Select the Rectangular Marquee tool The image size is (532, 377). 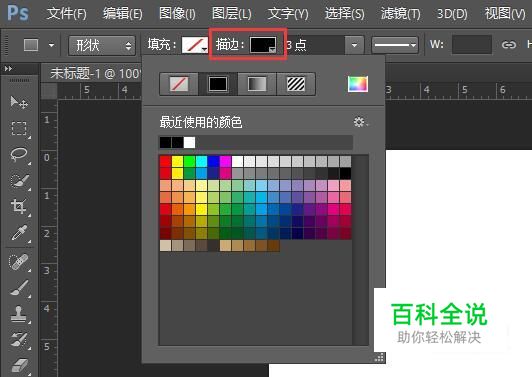(19, 129)
